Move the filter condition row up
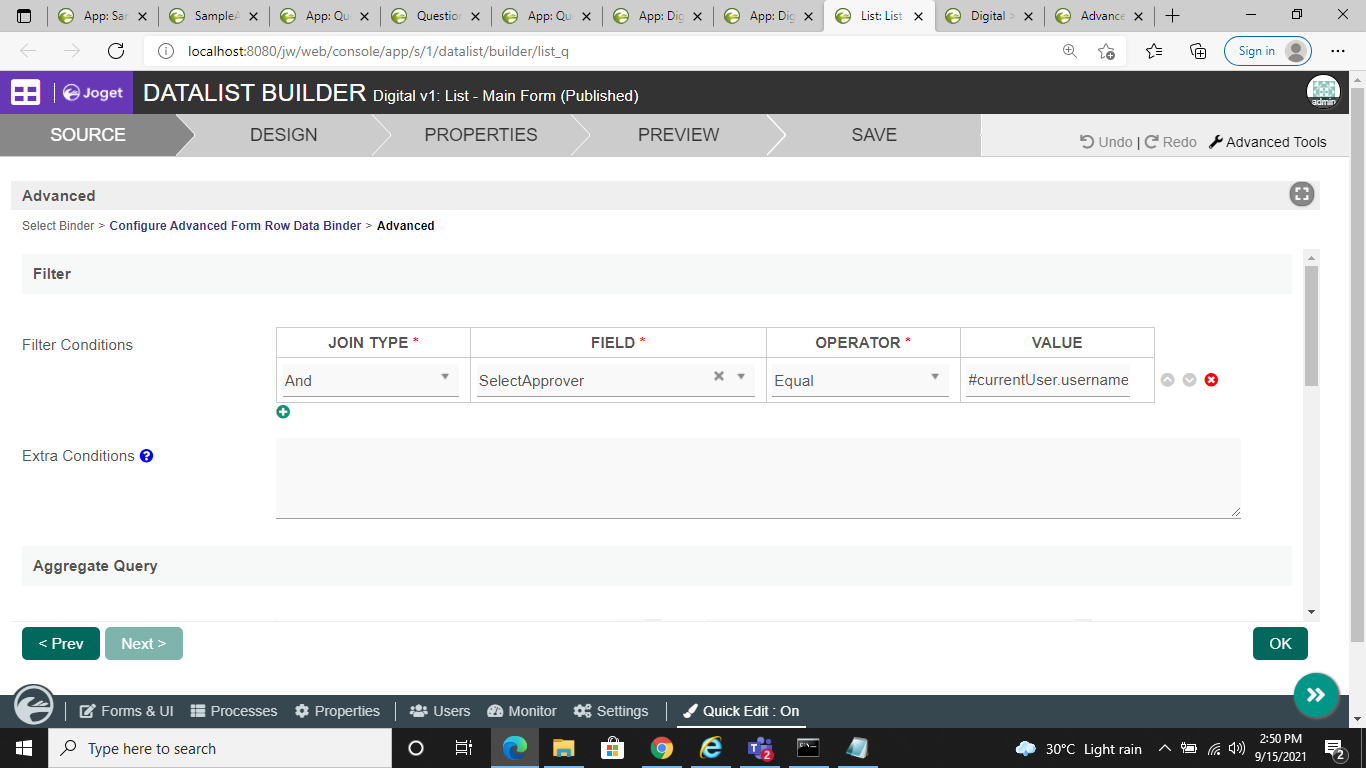The height and width of the screenshot is (768, 1366). 1167,380
